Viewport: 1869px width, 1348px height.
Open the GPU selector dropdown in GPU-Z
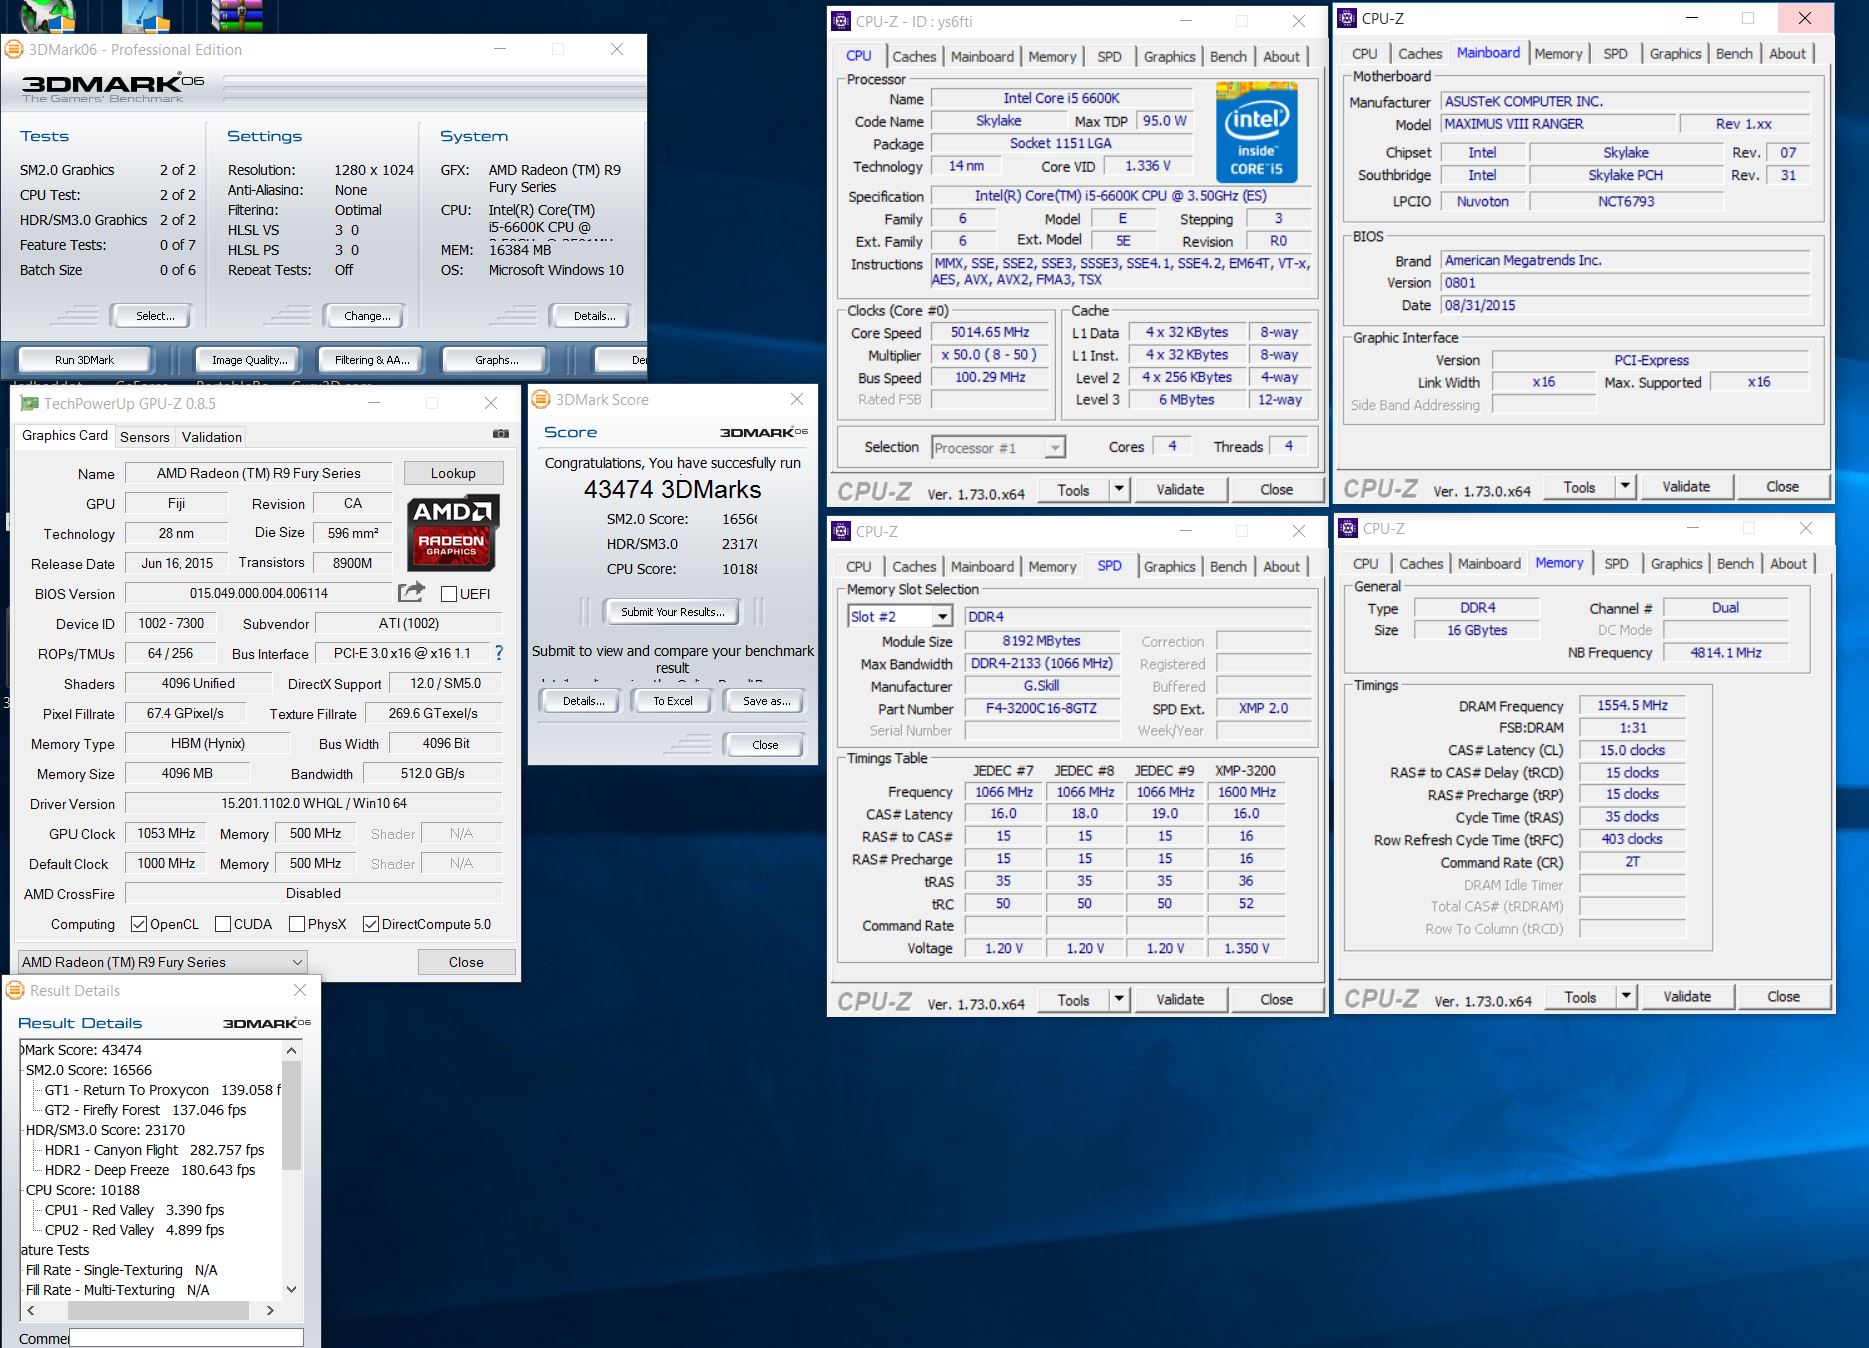[163, 962]
